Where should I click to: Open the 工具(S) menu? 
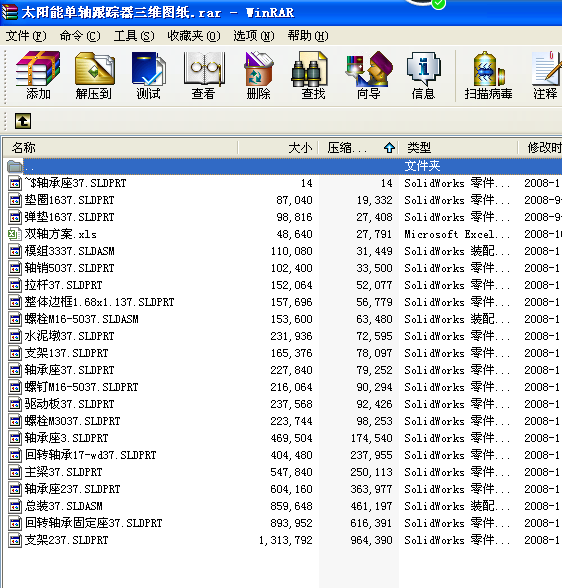134,36
